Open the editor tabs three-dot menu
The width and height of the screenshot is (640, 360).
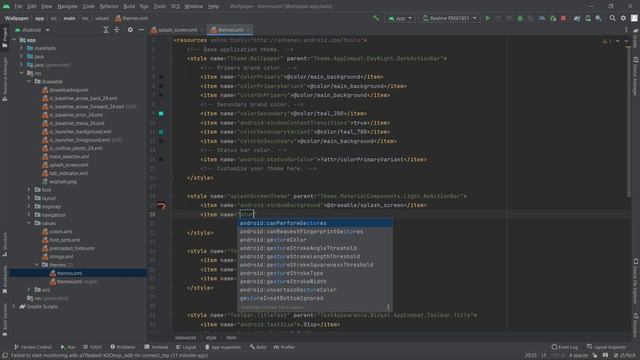click(x=626, y=30)
